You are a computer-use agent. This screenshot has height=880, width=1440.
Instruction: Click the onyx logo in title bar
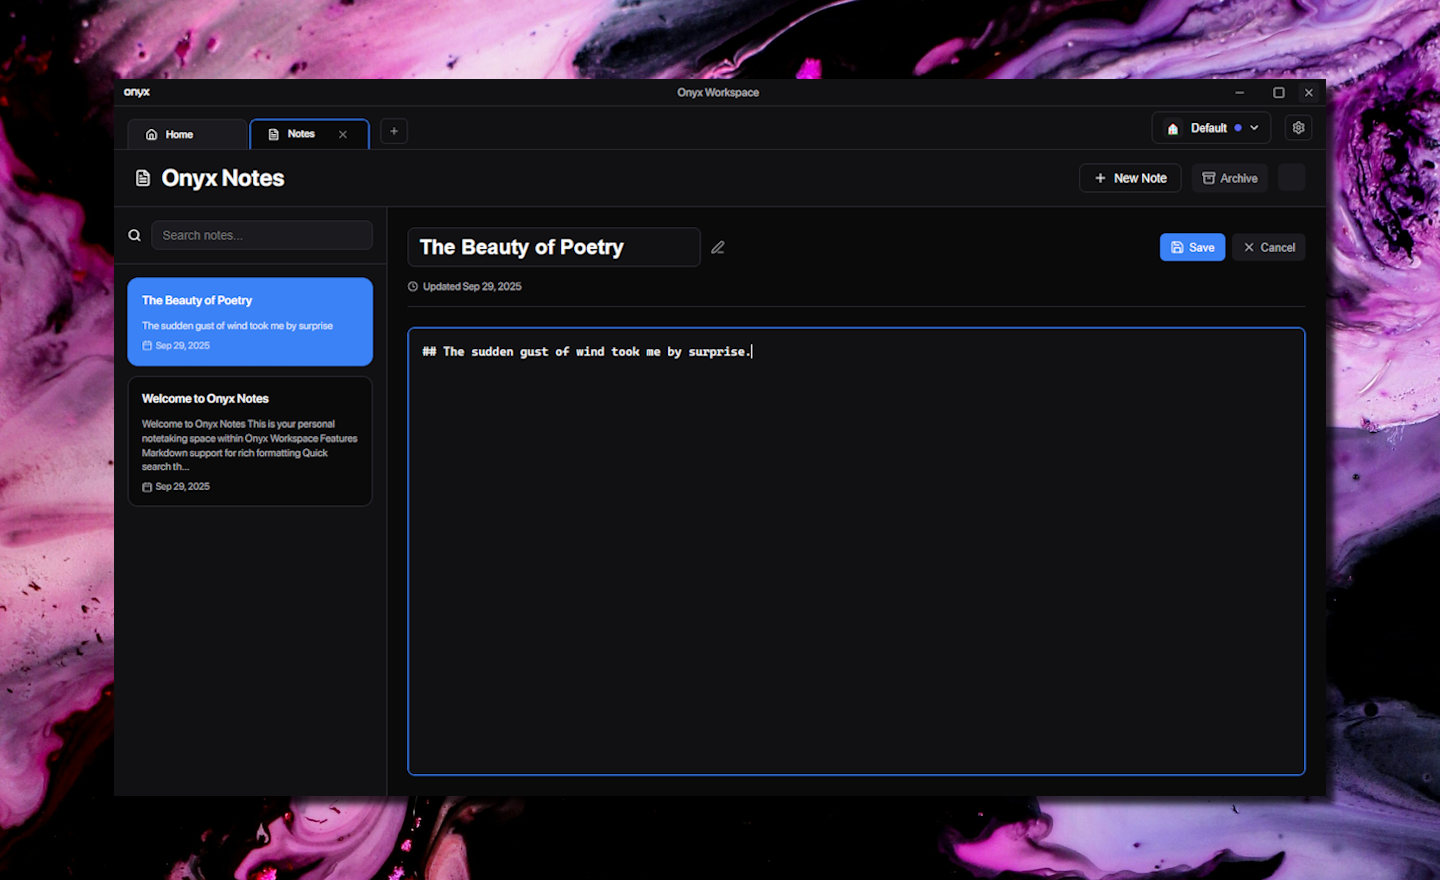tap(137, 92)
